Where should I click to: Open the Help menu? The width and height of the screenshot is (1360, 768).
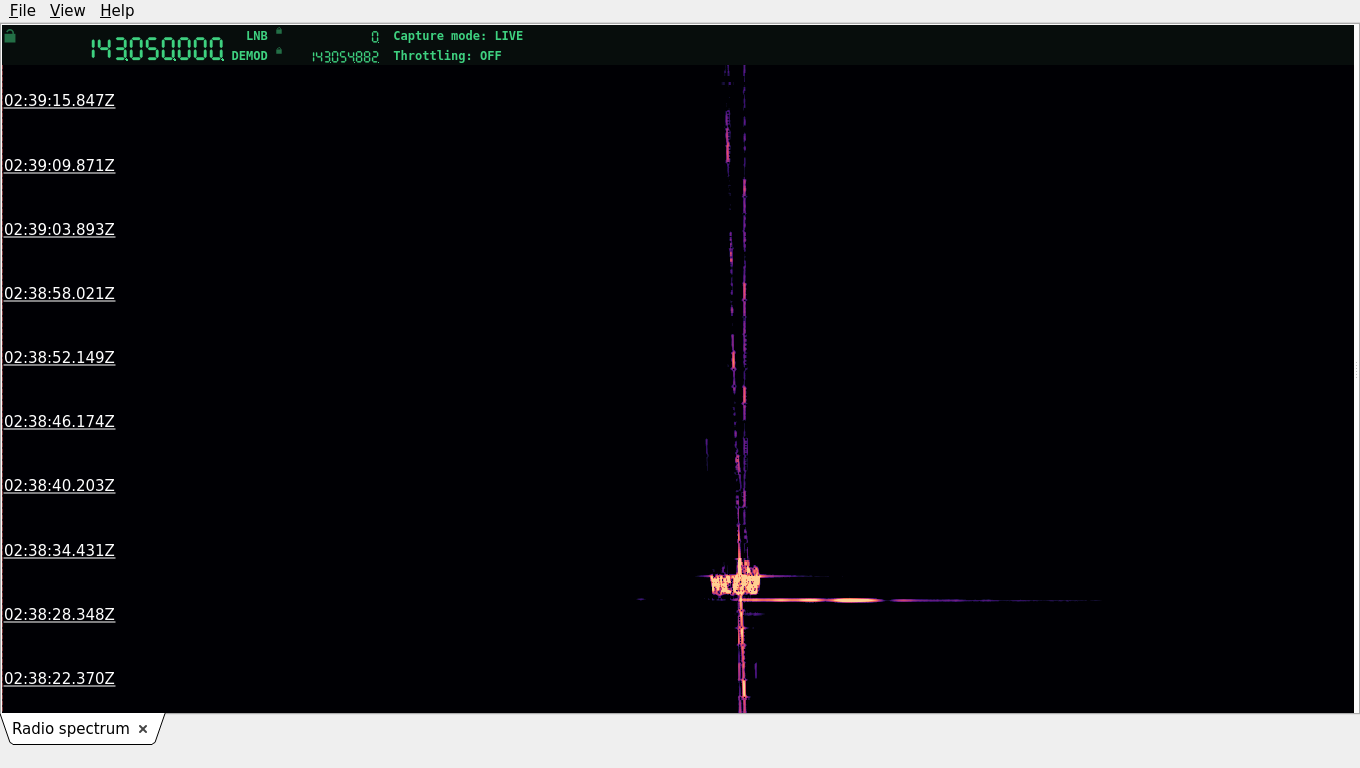[117, 11]
